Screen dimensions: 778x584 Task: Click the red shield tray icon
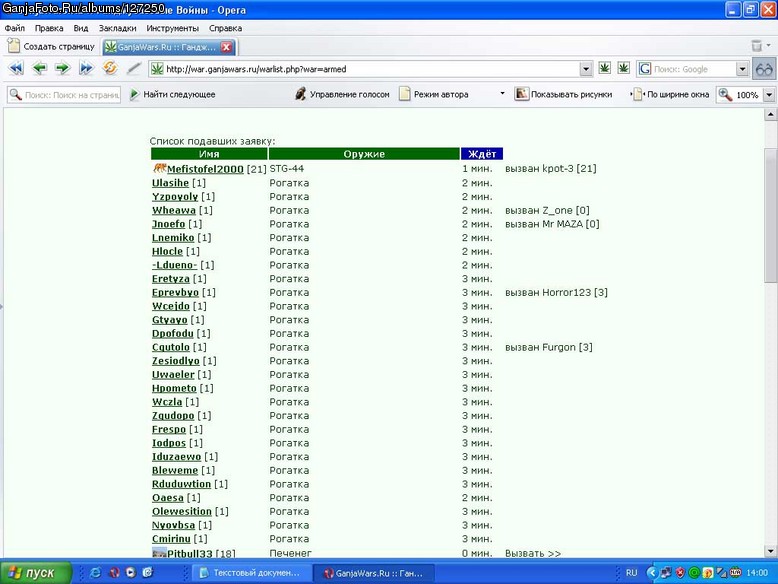point(680,573)
